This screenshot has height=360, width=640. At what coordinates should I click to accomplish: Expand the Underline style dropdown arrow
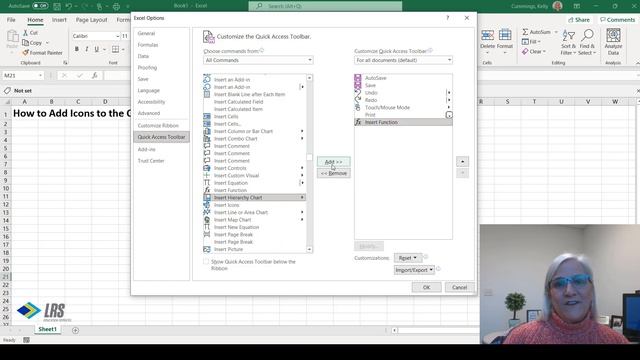[x=104, y=49]
